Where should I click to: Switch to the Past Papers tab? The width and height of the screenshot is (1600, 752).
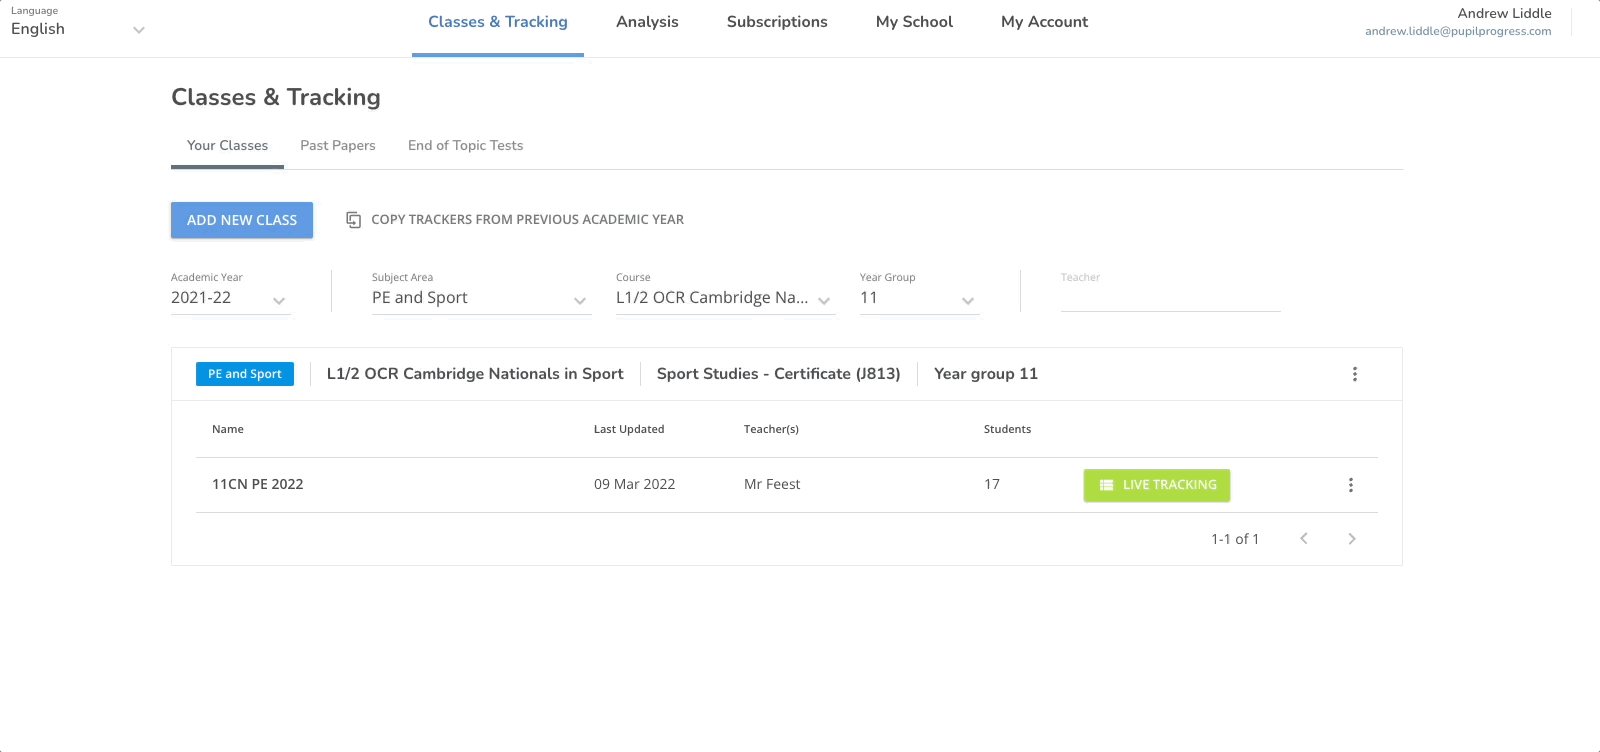click(338, 146)
